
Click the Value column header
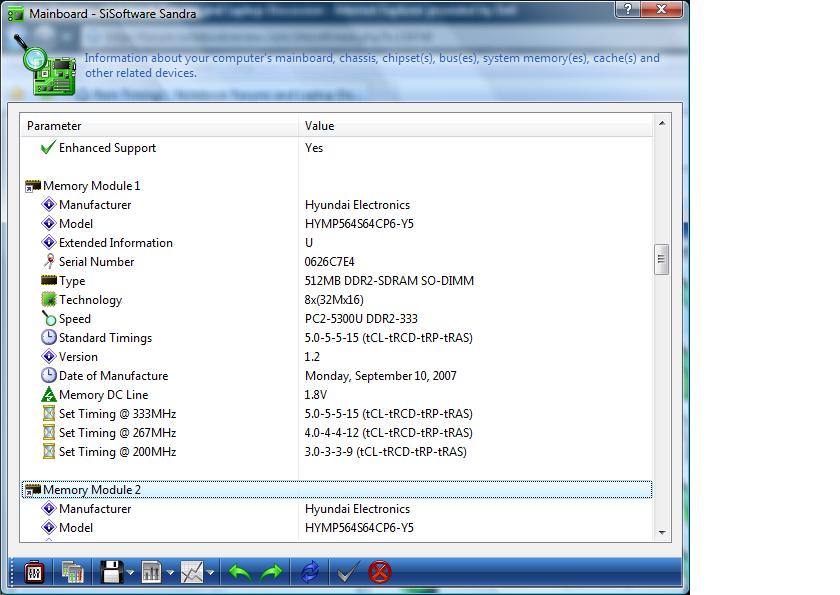(x=476, y=126)
